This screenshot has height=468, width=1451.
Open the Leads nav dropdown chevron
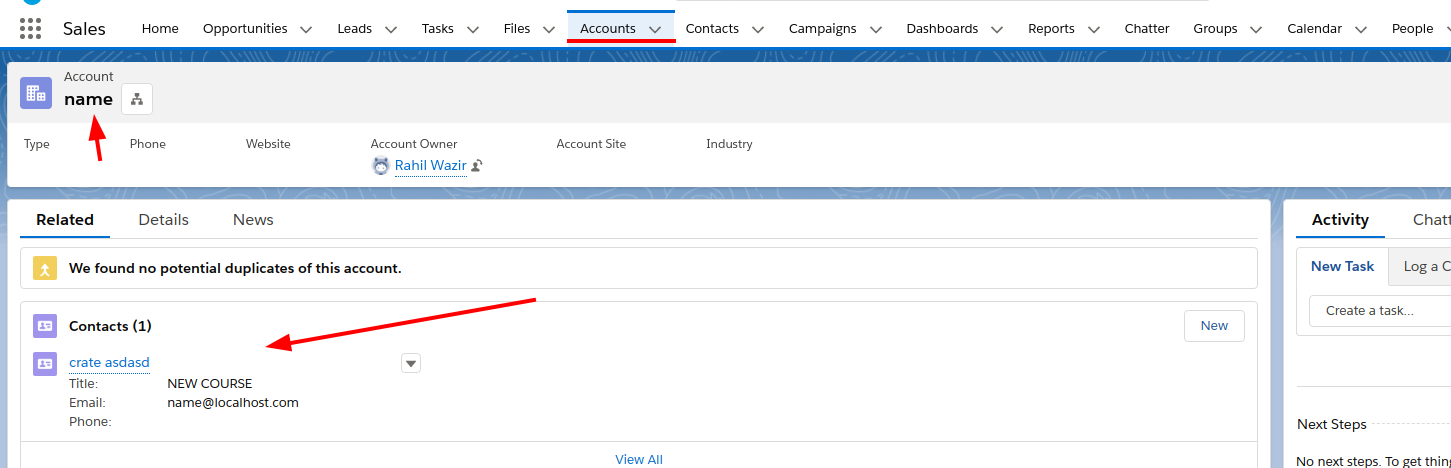click(390, 29)
